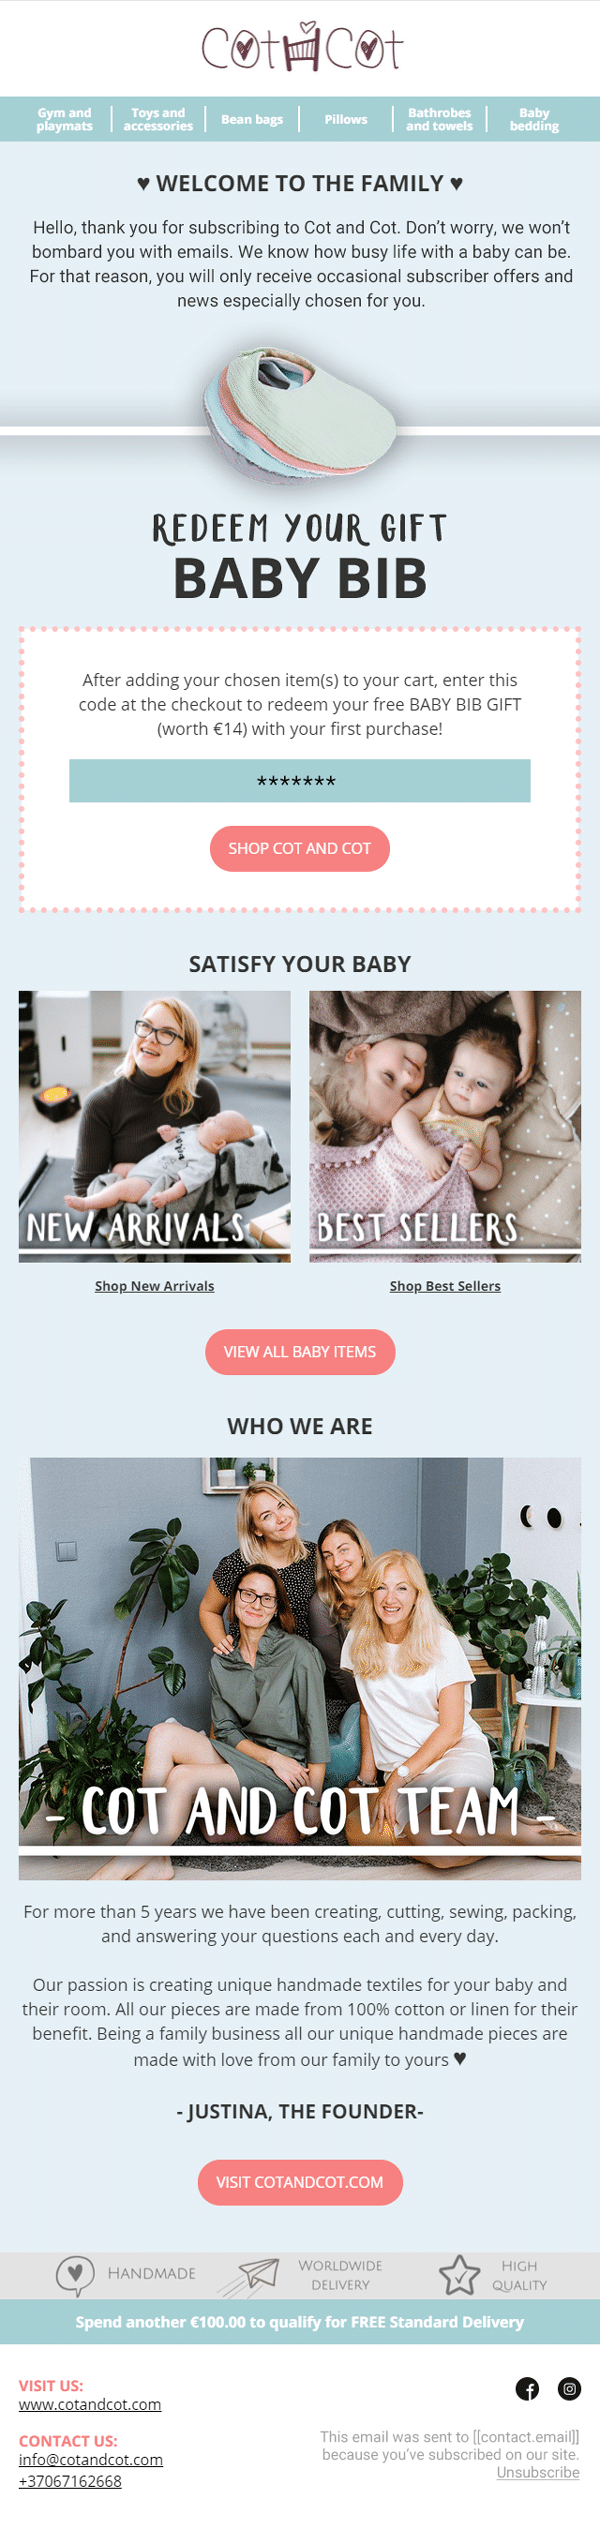Select the Pillows navigation item

pyautogui.click(x=346, y=119)
